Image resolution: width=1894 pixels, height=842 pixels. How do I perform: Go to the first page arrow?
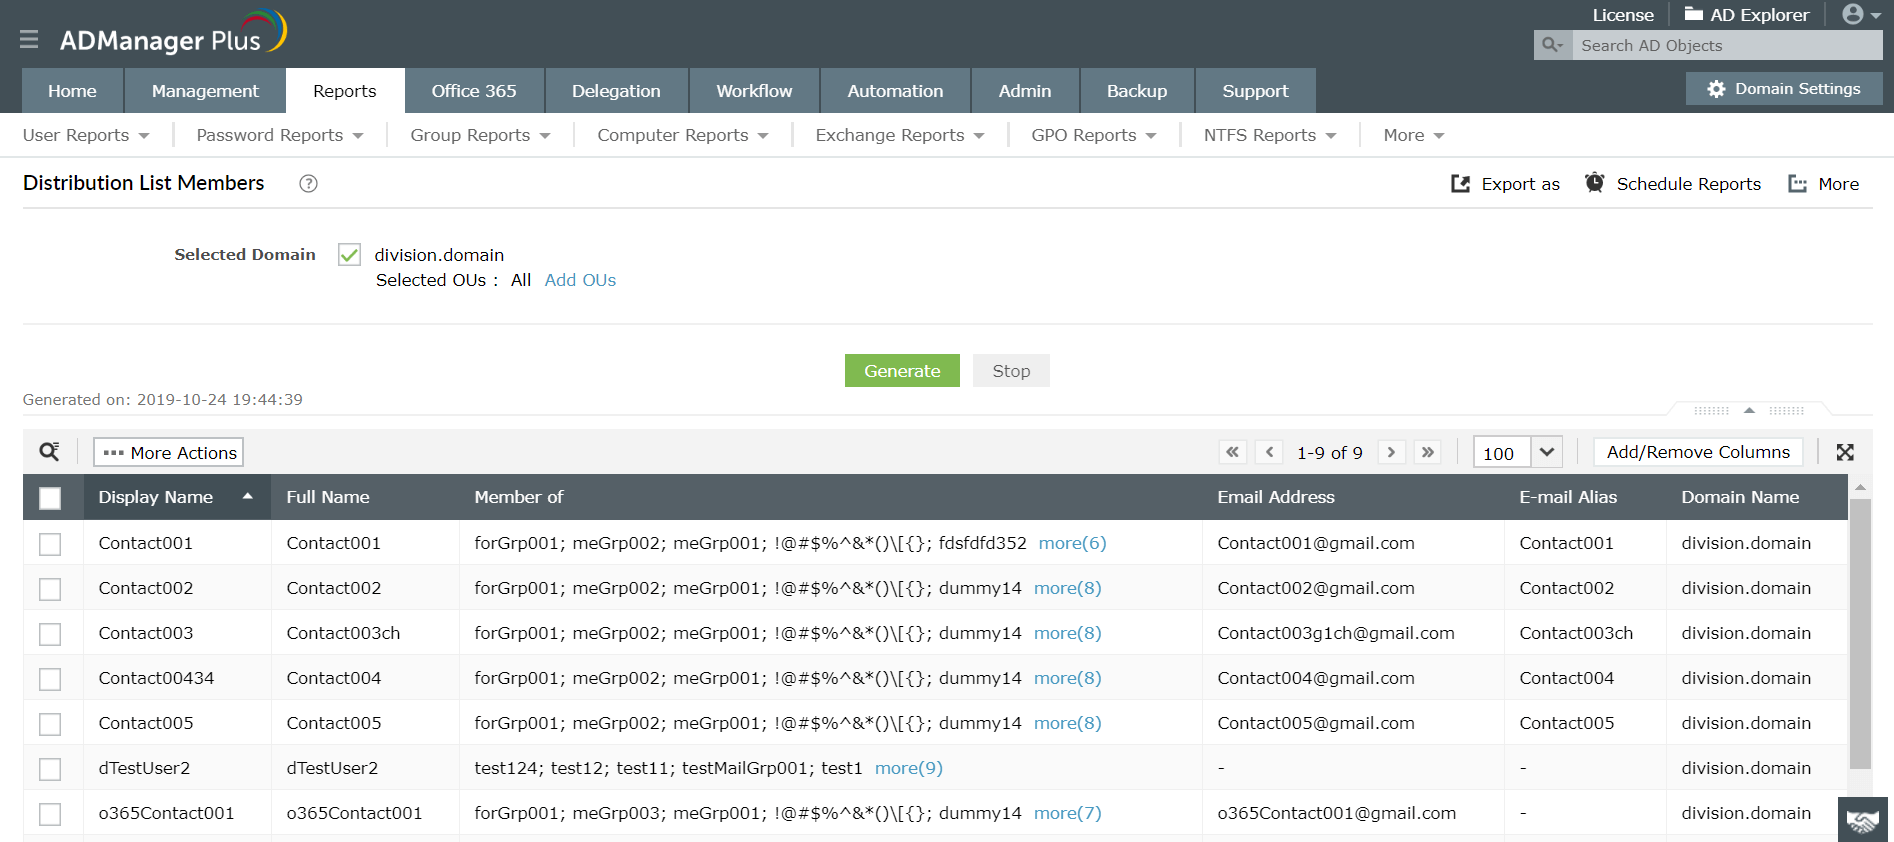[1233, 452]
